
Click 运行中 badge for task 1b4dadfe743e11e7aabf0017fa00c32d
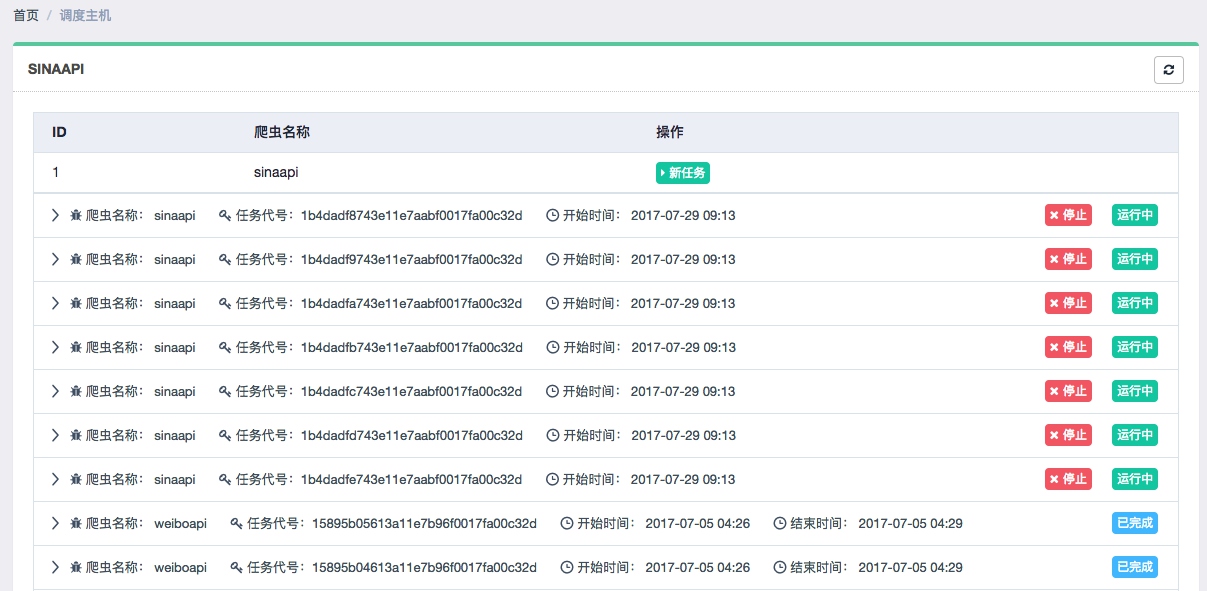coord(1135,479)
